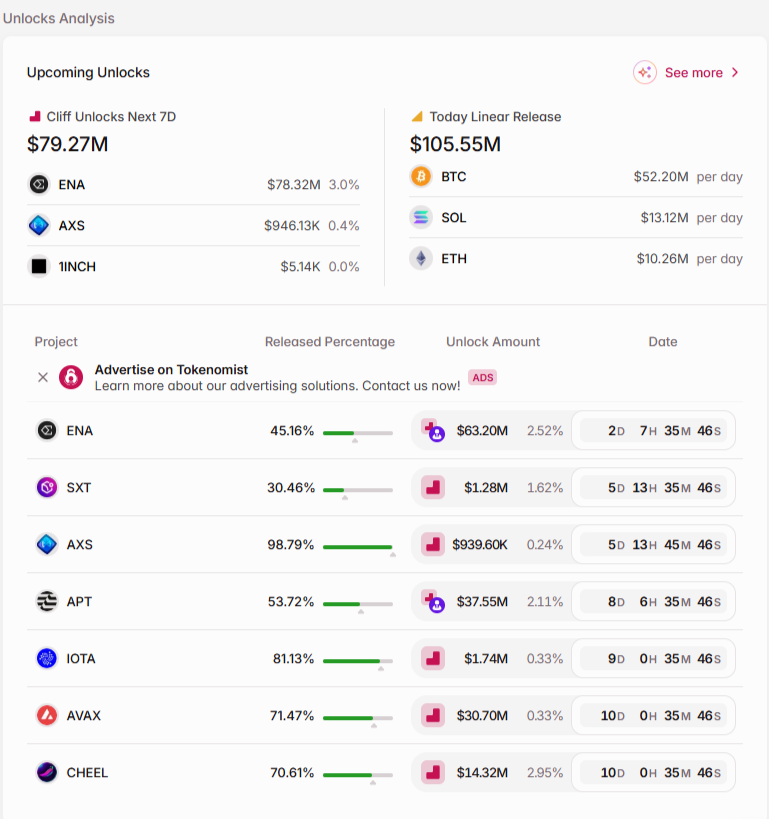The image size is (769, 819).
Task: Click the CHEEL token icon in table
Action: tap(47, 773)
